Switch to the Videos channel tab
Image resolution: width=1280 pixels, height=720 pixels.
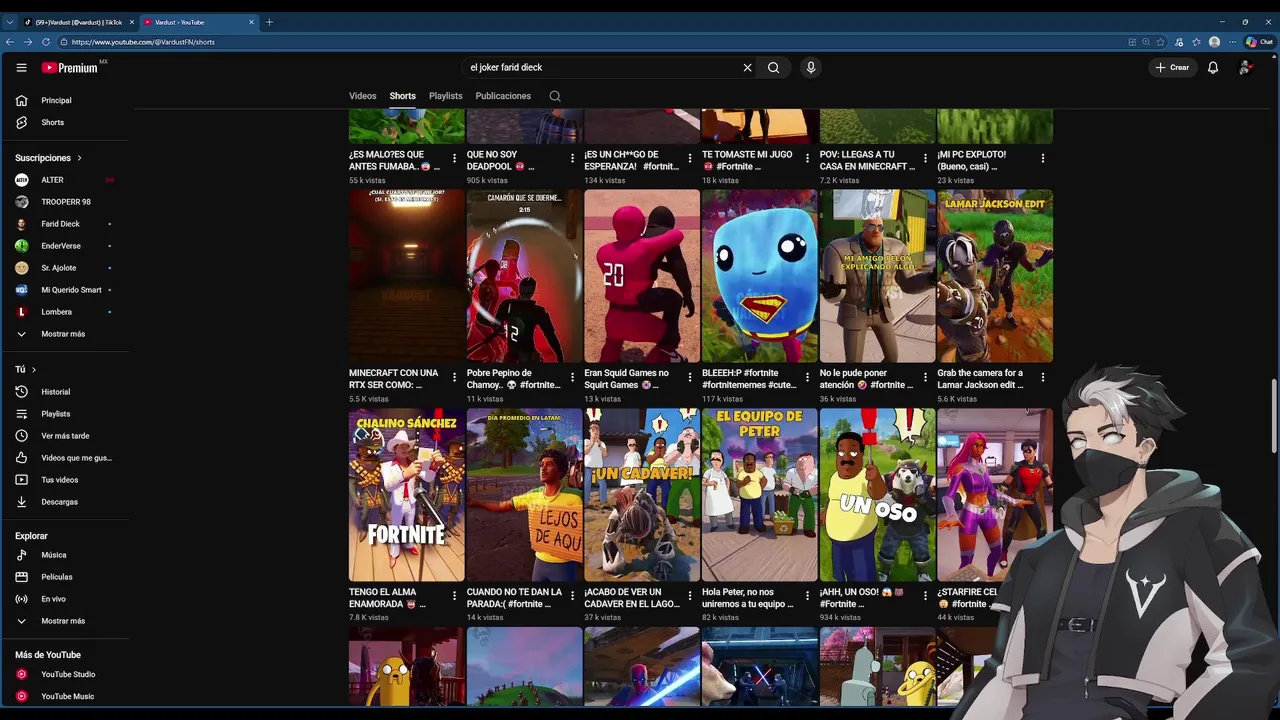click(x=363, y=96)
